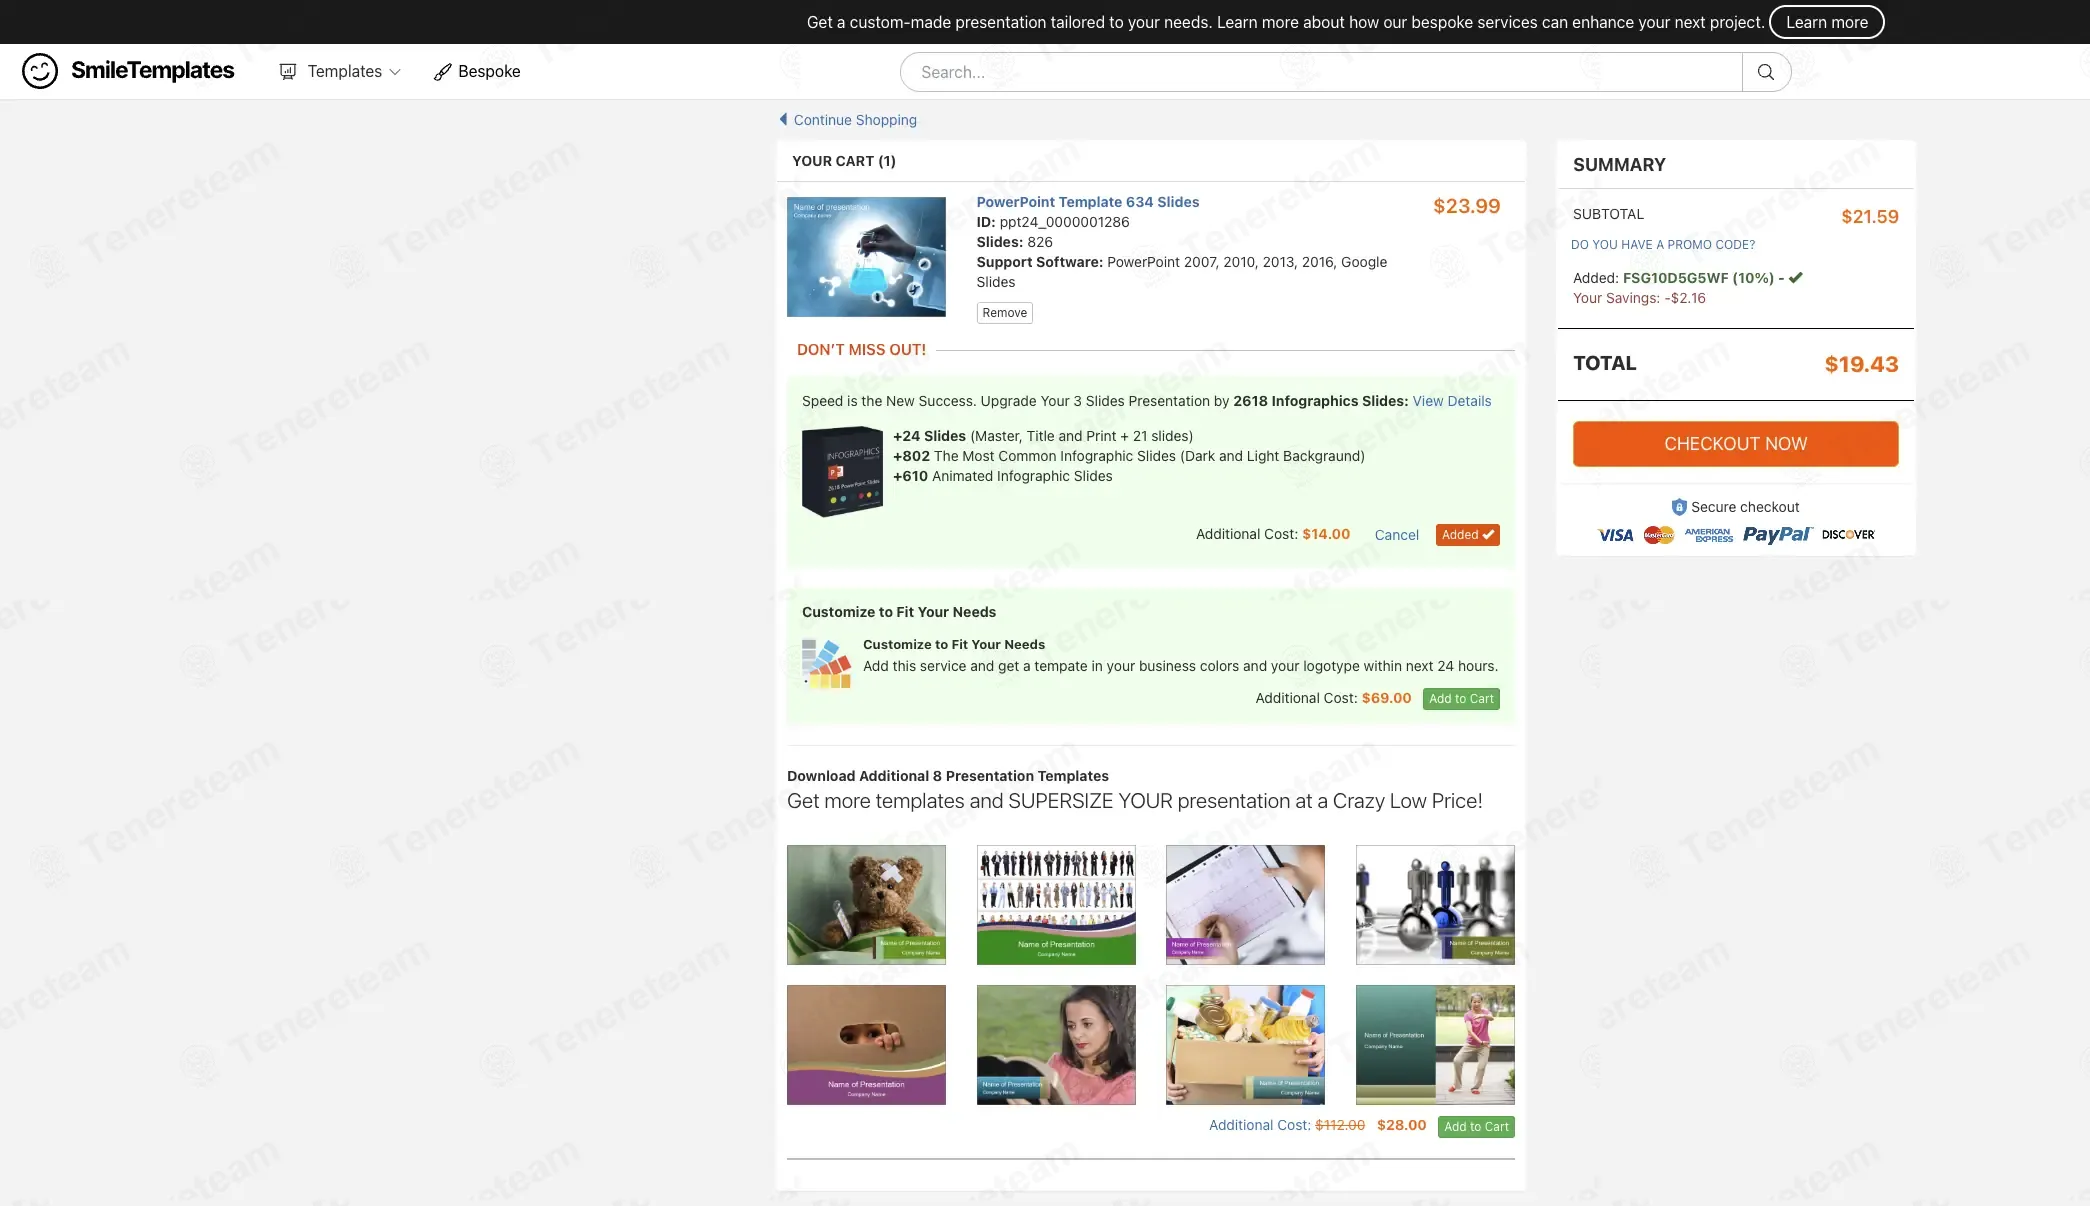Image resolution: width=2090 pixels, height=1206 pixels.
Task: Open the Bespoke menu item
Action: click(477, 72)
